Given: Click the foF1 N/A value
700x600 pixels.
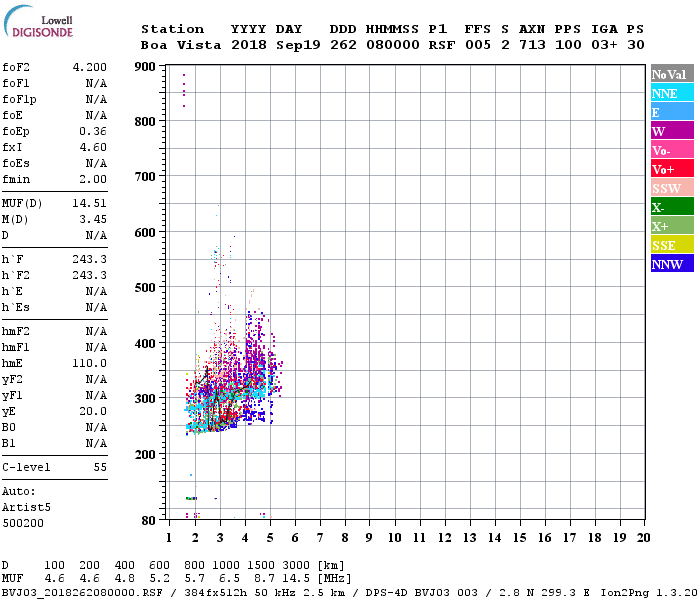Looking at the screenshot, I should tap(96, 83).
